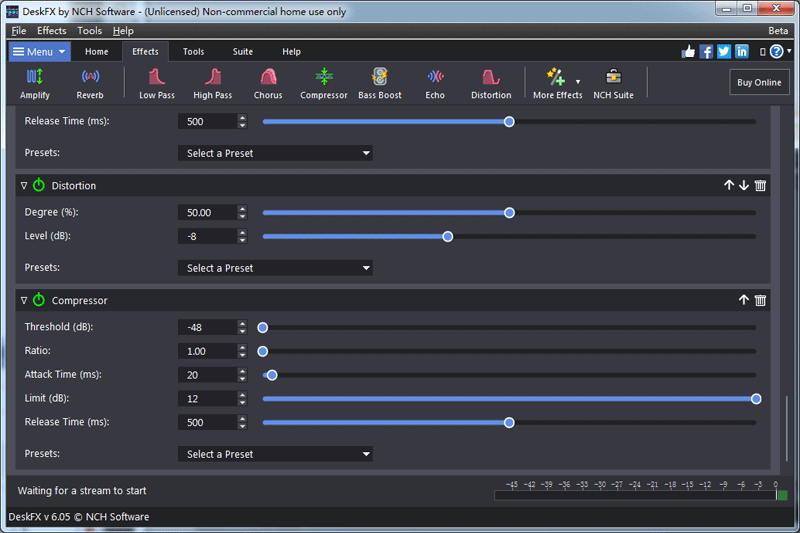800x533 pixels.
Task: Delete the Distortion effect with trash icon
Action: (x=760, y=185)
